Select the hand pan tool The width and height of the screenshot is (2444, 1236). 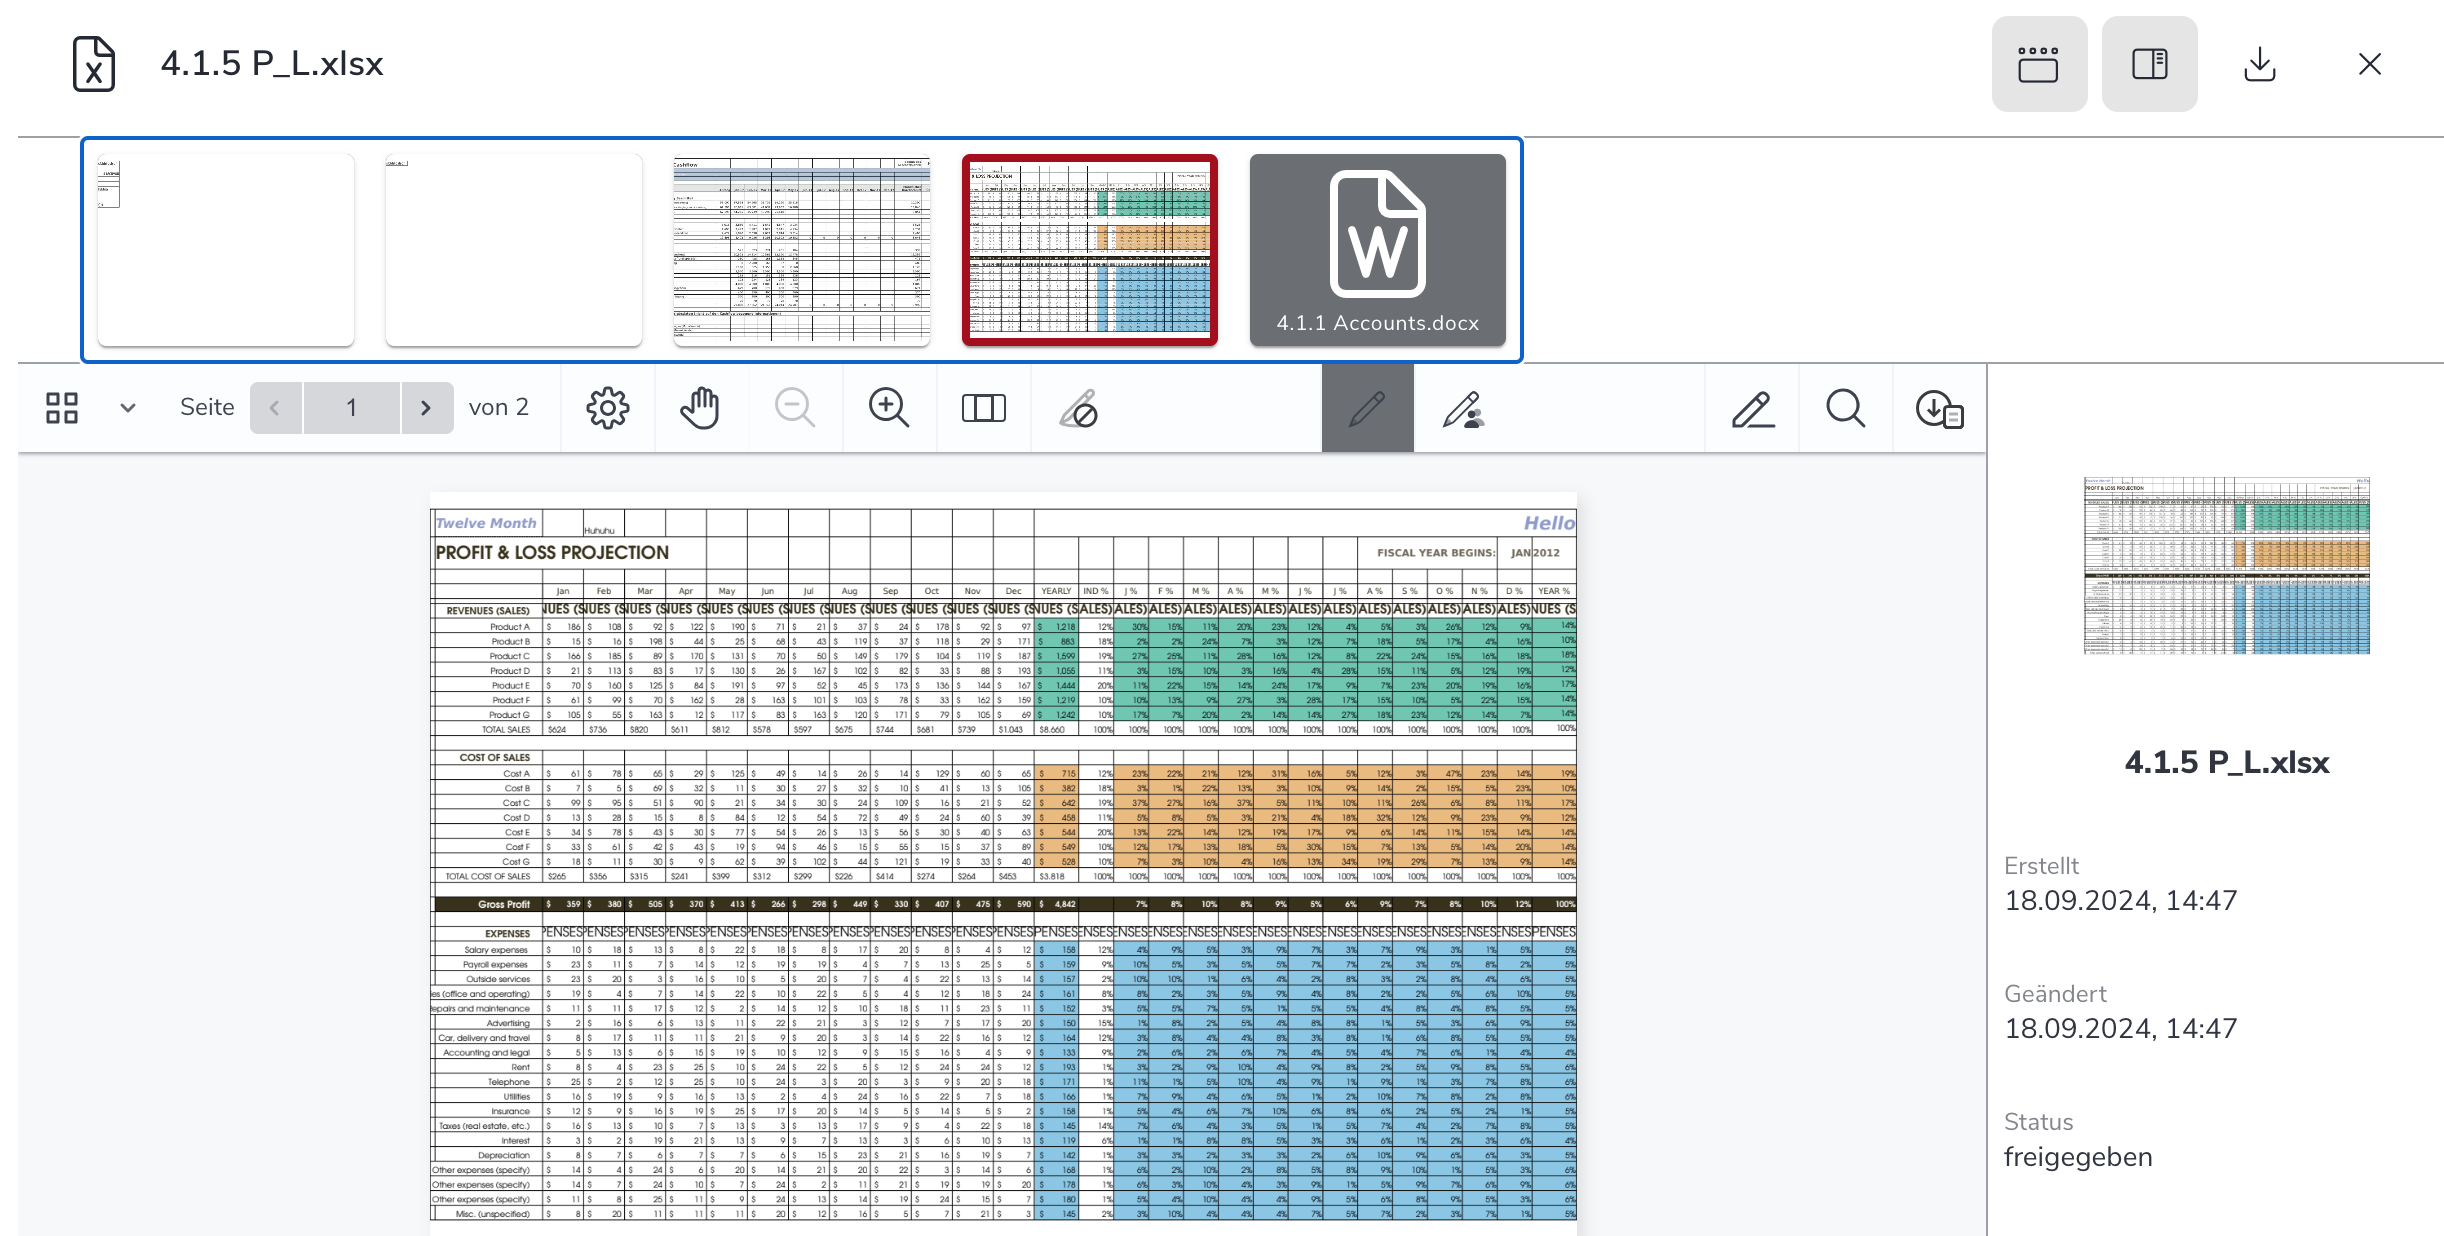coord(700,408)
